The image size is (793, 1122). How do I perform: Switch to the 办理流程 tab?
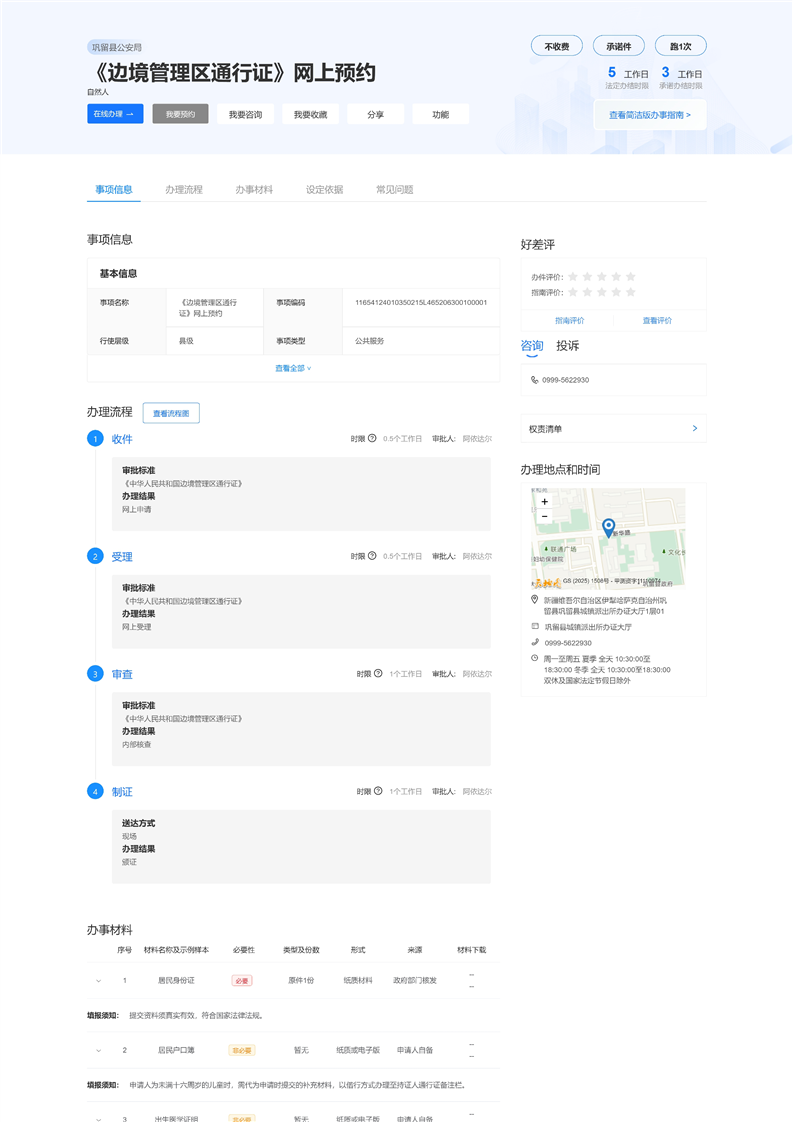pyautogui.click(x=184, y=189)
